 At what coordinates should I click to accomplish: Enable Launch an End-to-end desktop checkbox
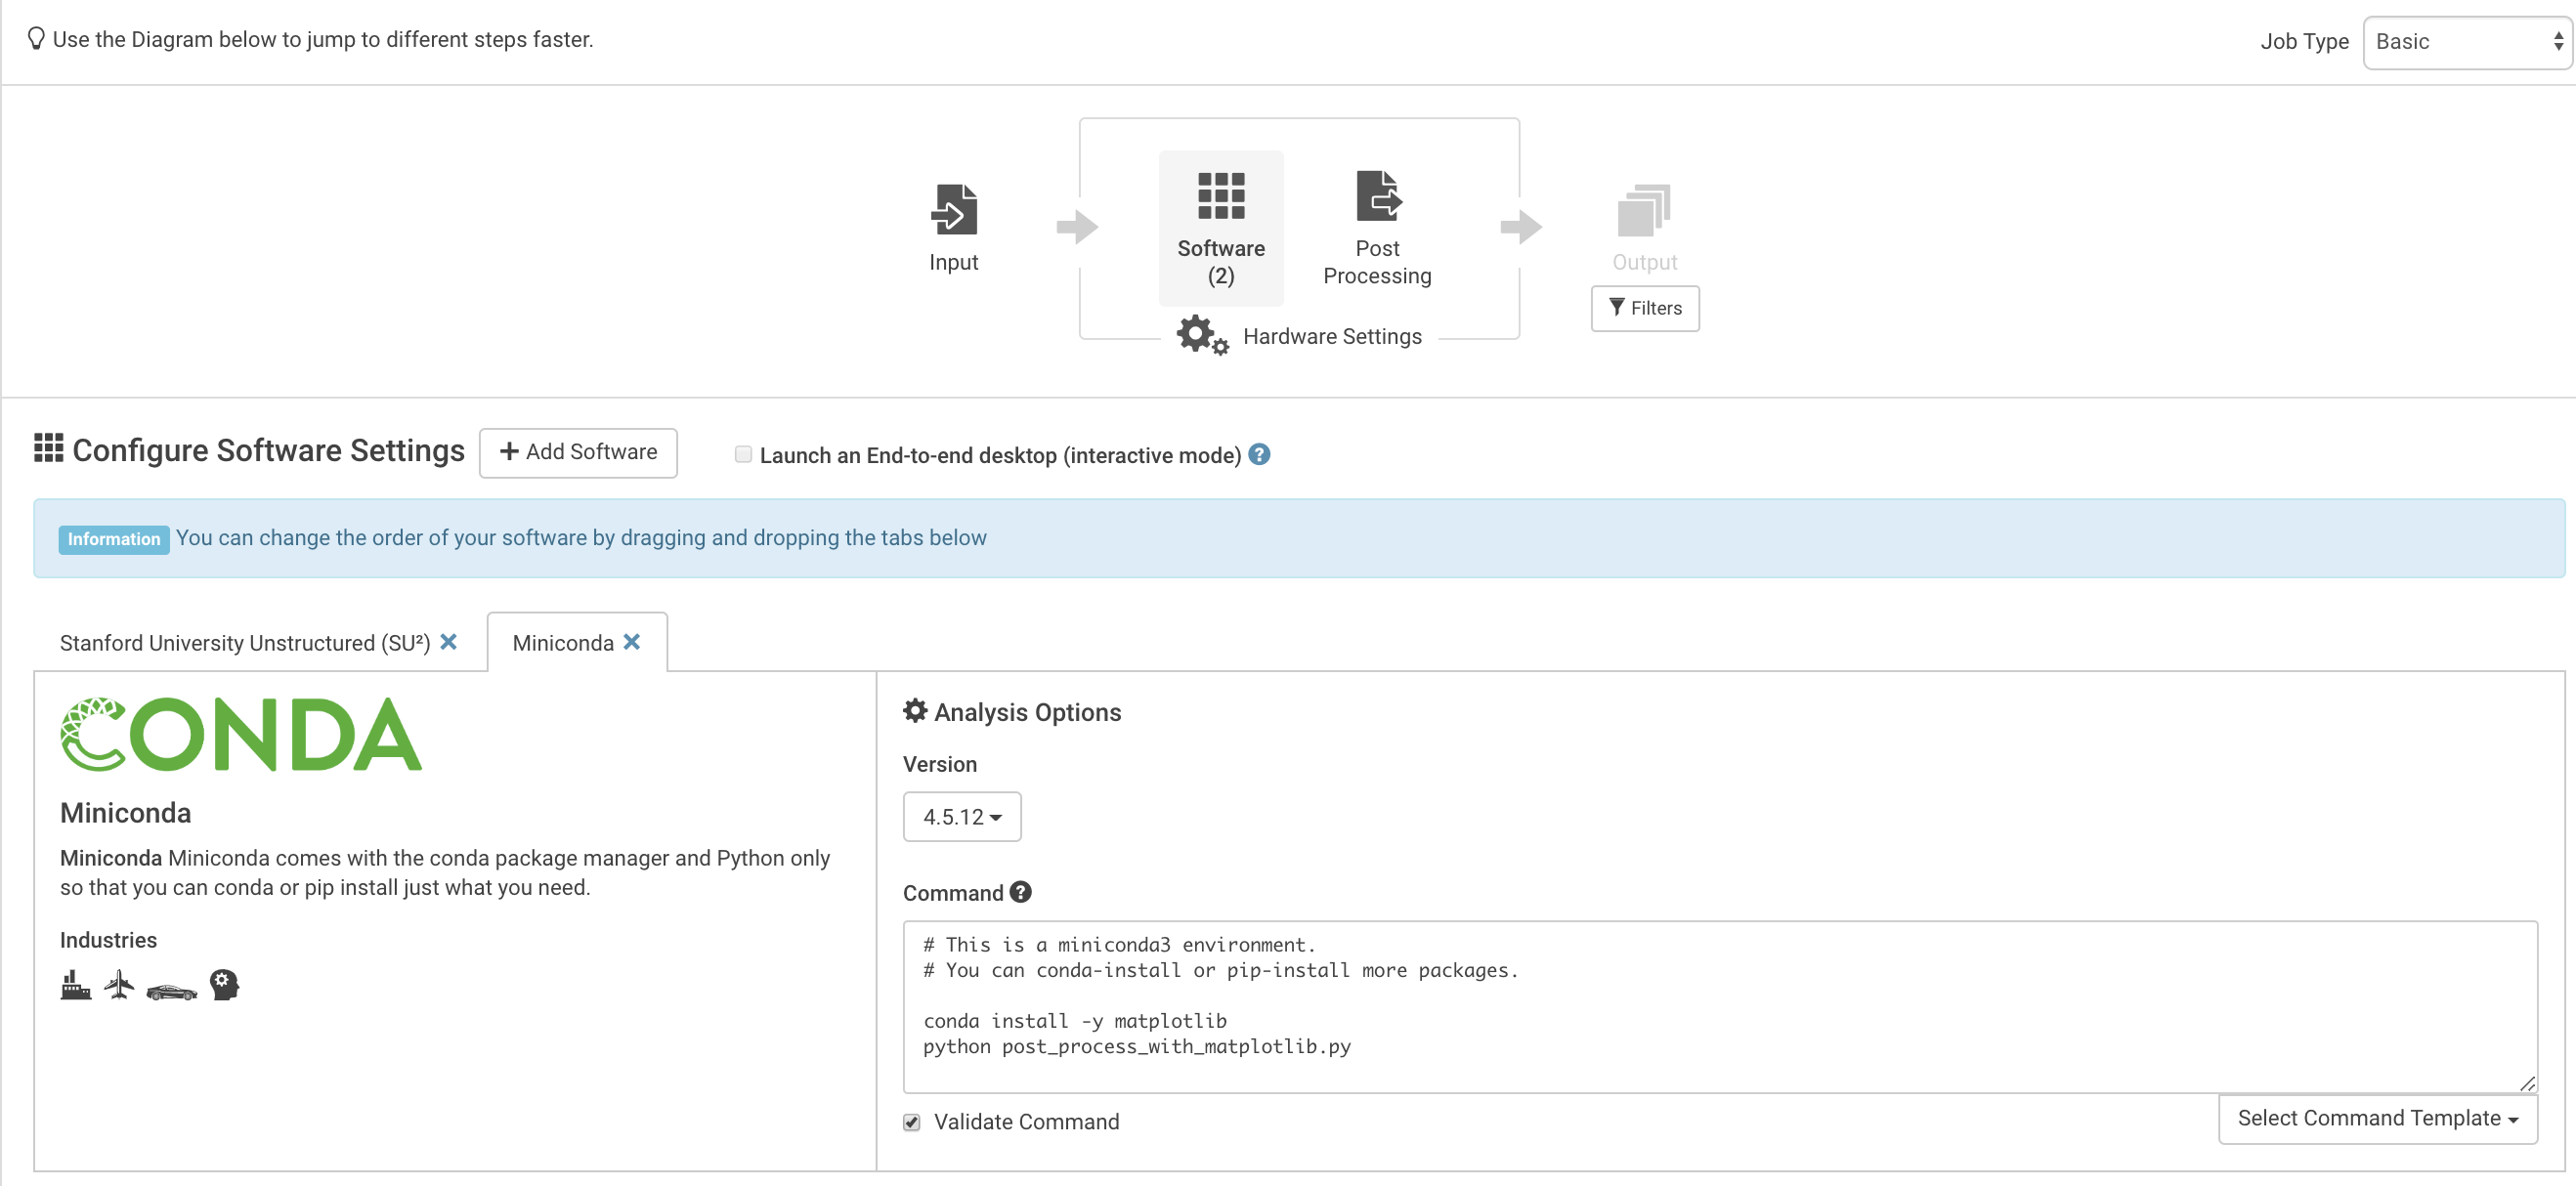pos(741,455)
